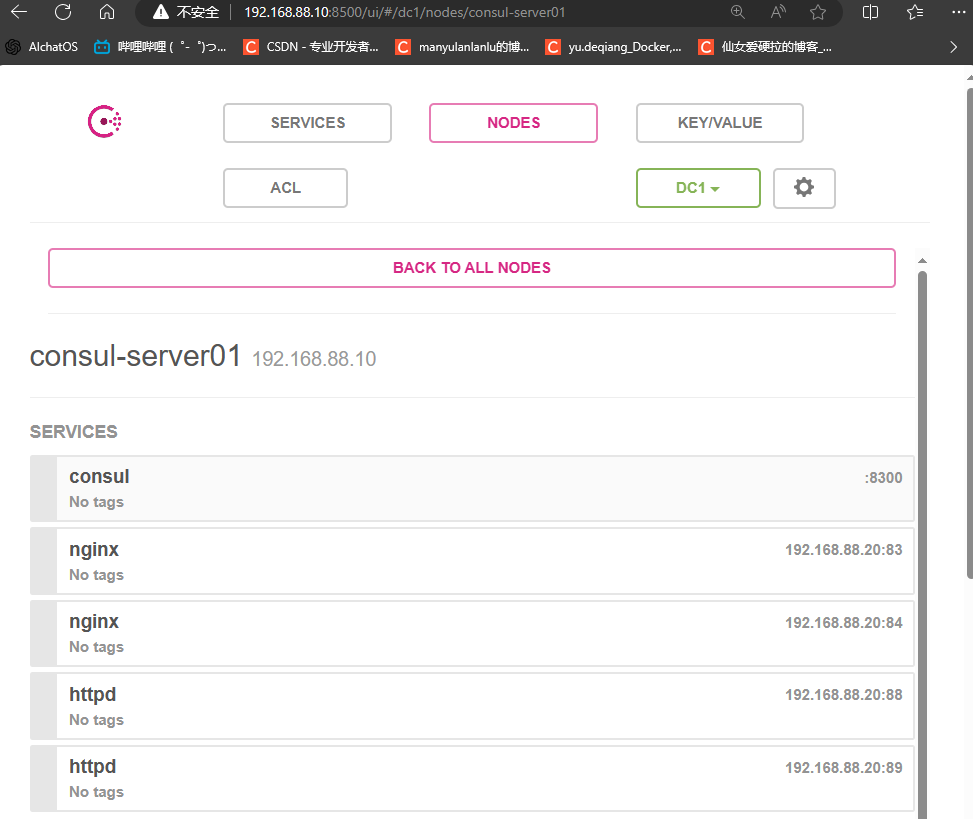Open Consul settings gear icon

coord(804,188)
